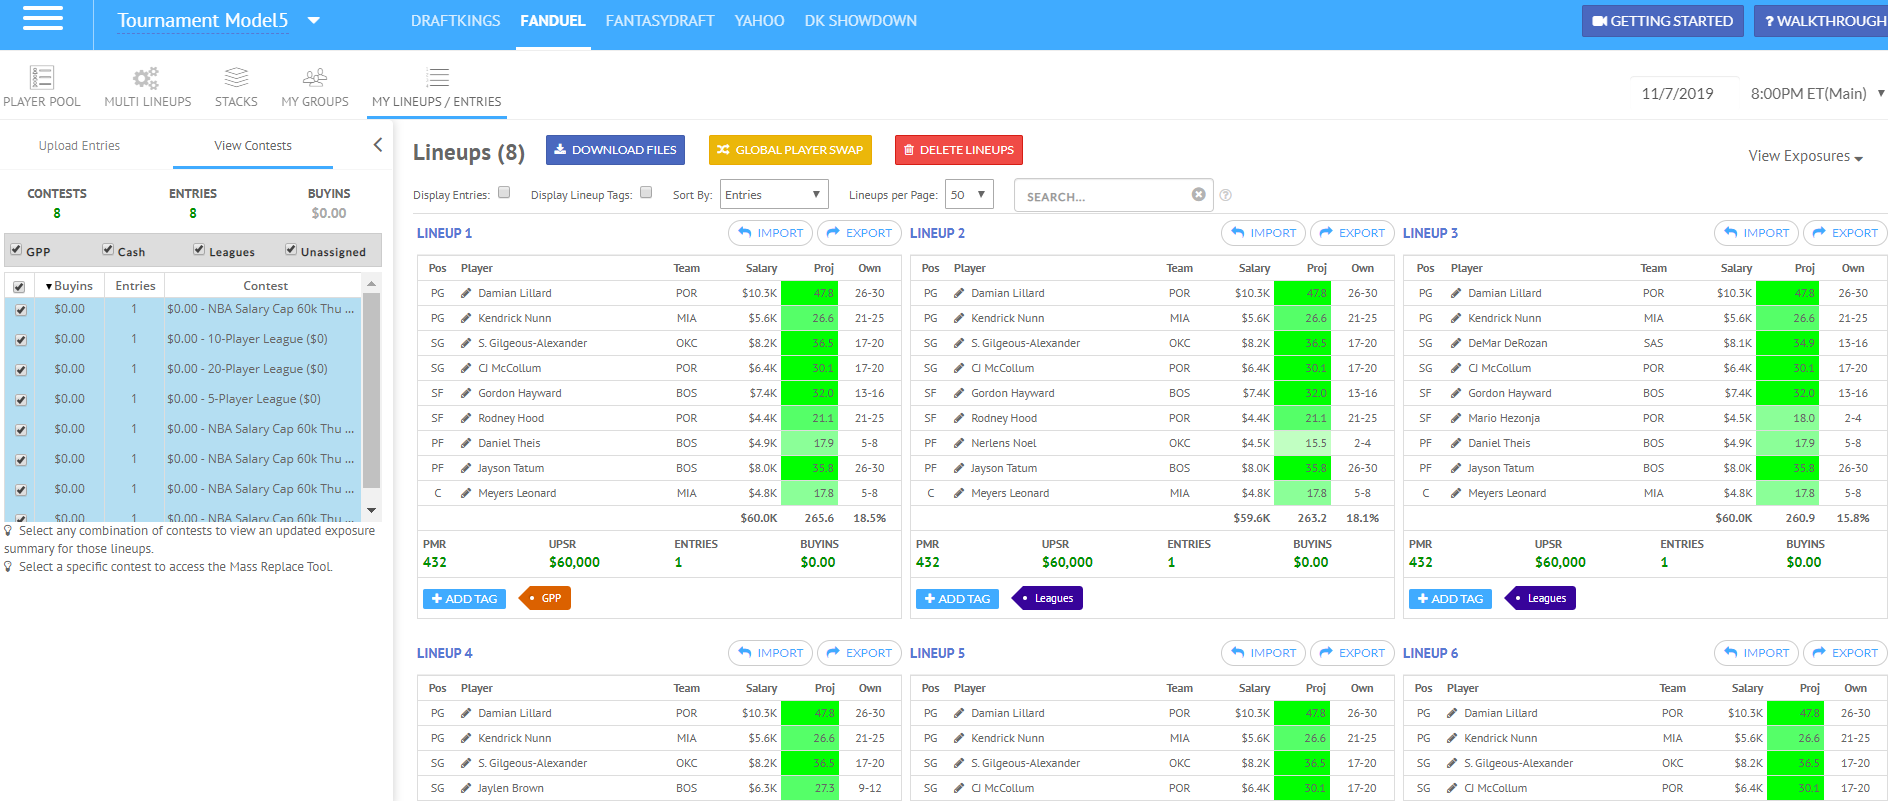Uncheck the Unassigned contest filter
Screen dimensions: 1888x801
[x=291, y=249]
